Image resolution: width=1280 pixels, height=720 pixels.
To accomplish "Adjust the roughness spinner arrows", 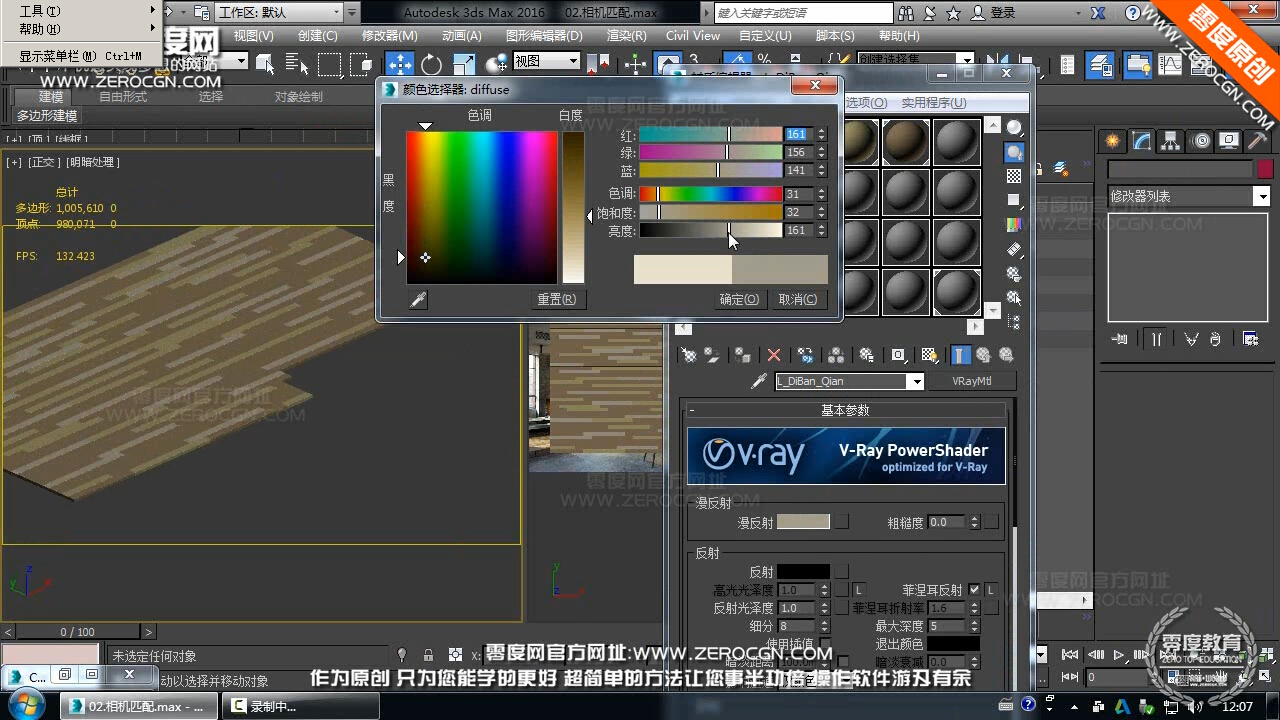I will (x=974, y=522).
